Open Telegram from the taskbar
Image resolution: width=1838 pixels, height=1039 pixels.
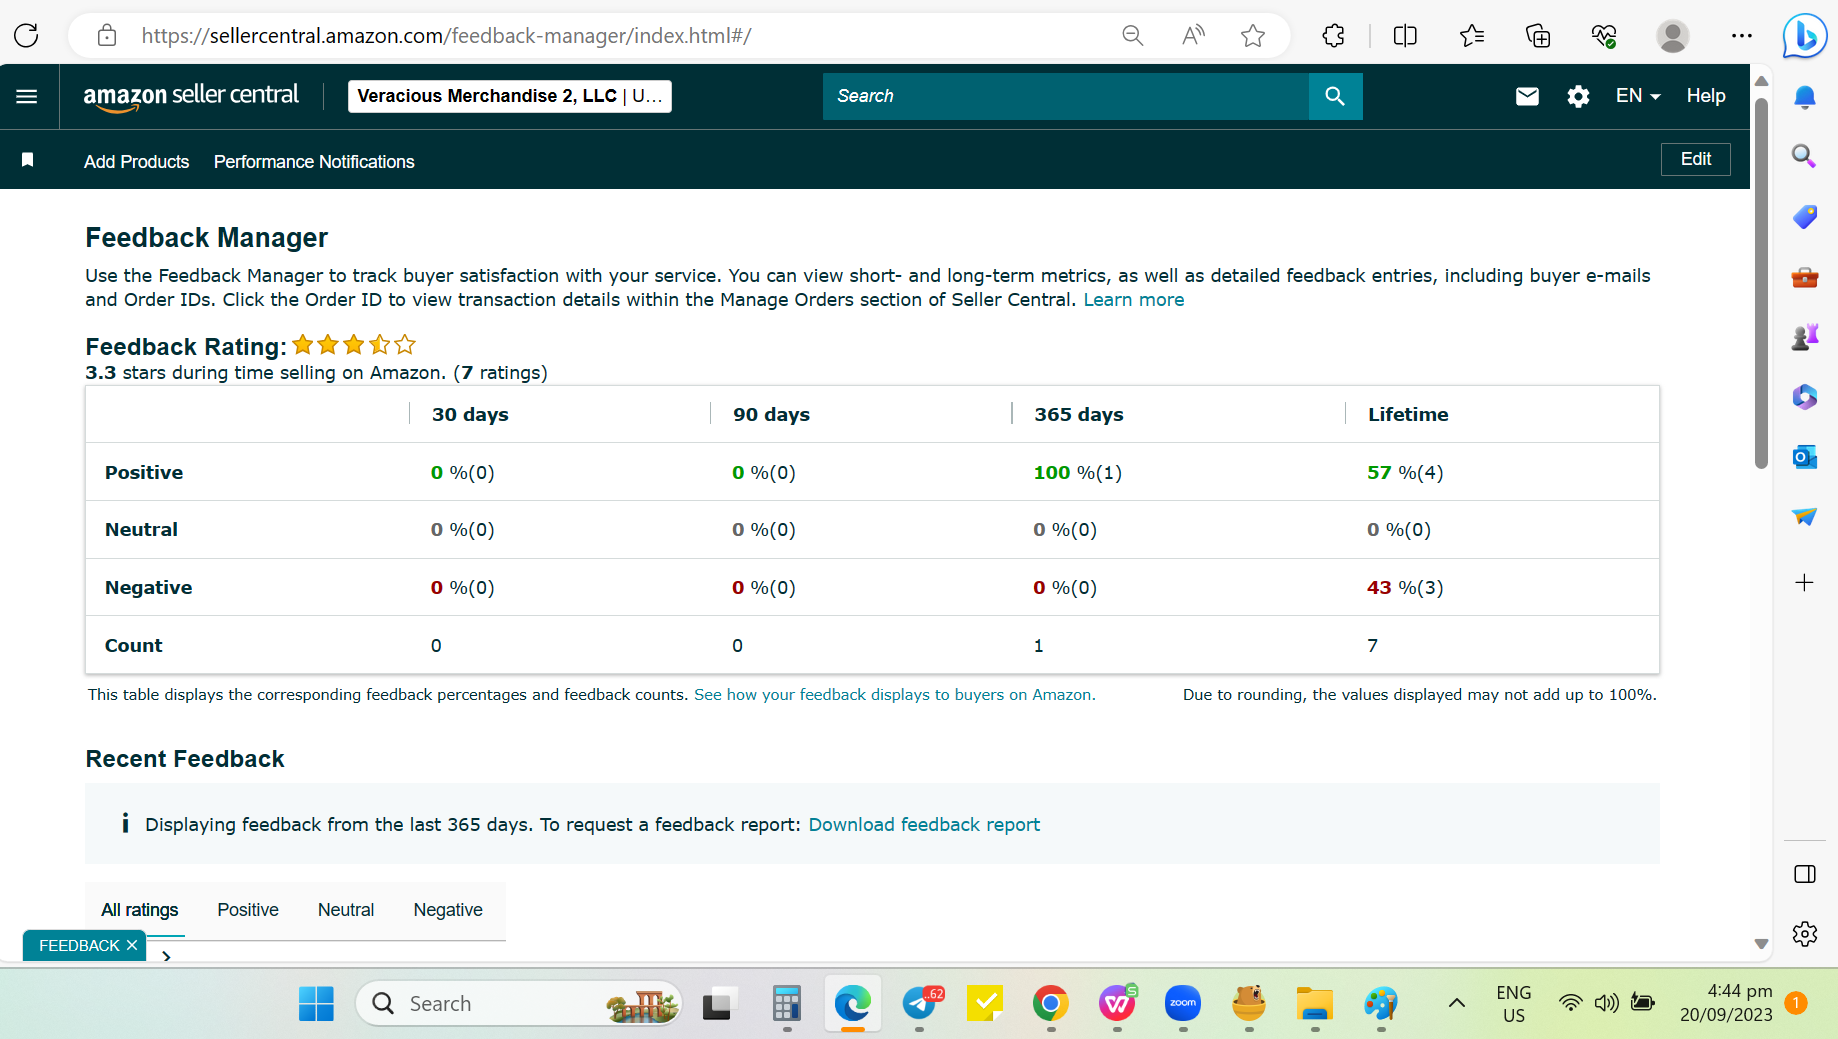(x=920, y=1003)
